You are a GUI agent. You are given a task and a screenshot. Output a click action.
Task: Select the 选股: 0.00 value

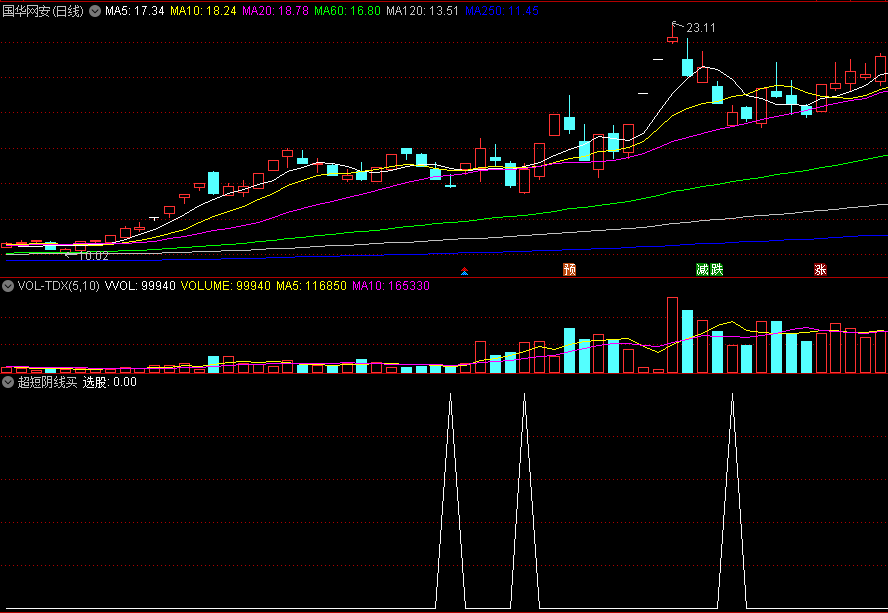tap(110, 382)
